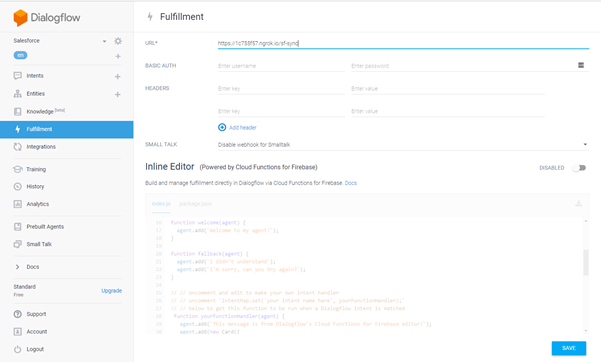The height and width of the screenshot is (362, 601).
Task: Create a new intent with the plus icon
Action: [118, 77]
